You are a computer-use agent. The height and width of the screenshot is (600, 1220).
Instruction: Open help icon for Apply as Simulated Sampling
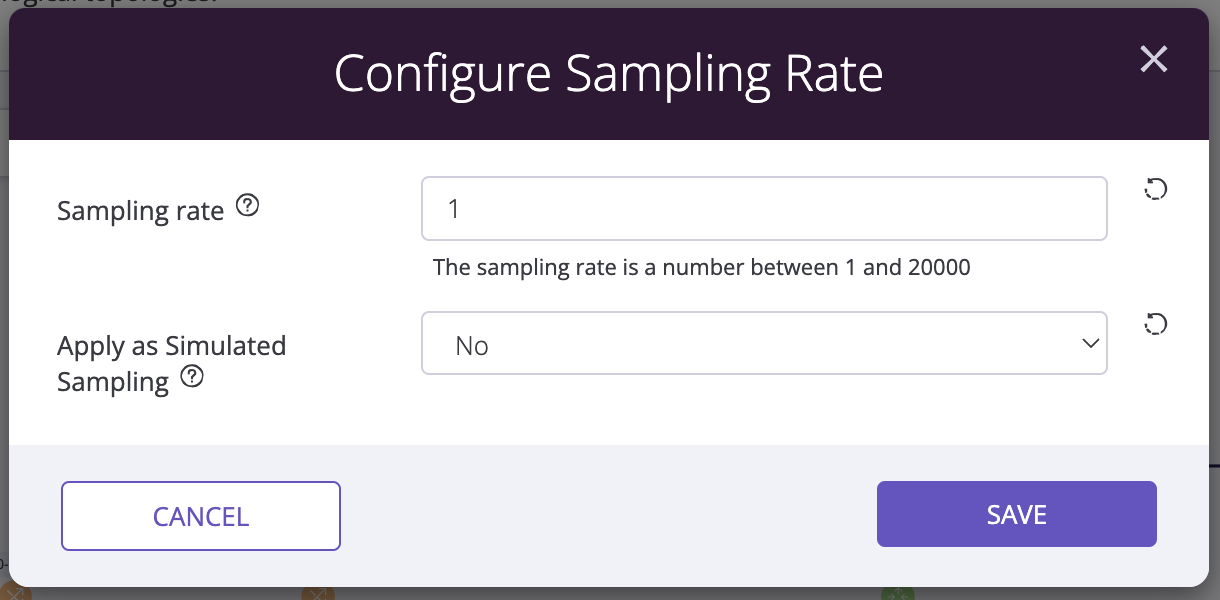(x=192, y=377)
